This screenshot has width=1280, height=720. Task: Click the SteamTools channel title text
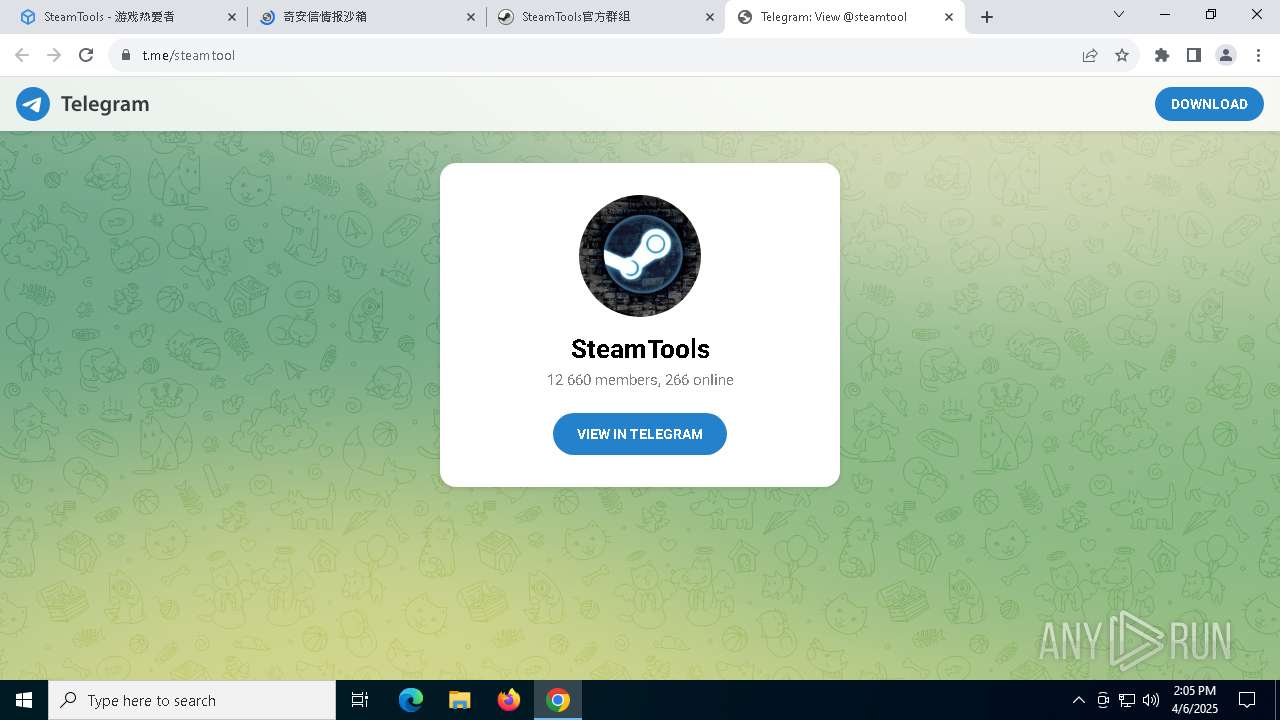[x=640, y=349]
